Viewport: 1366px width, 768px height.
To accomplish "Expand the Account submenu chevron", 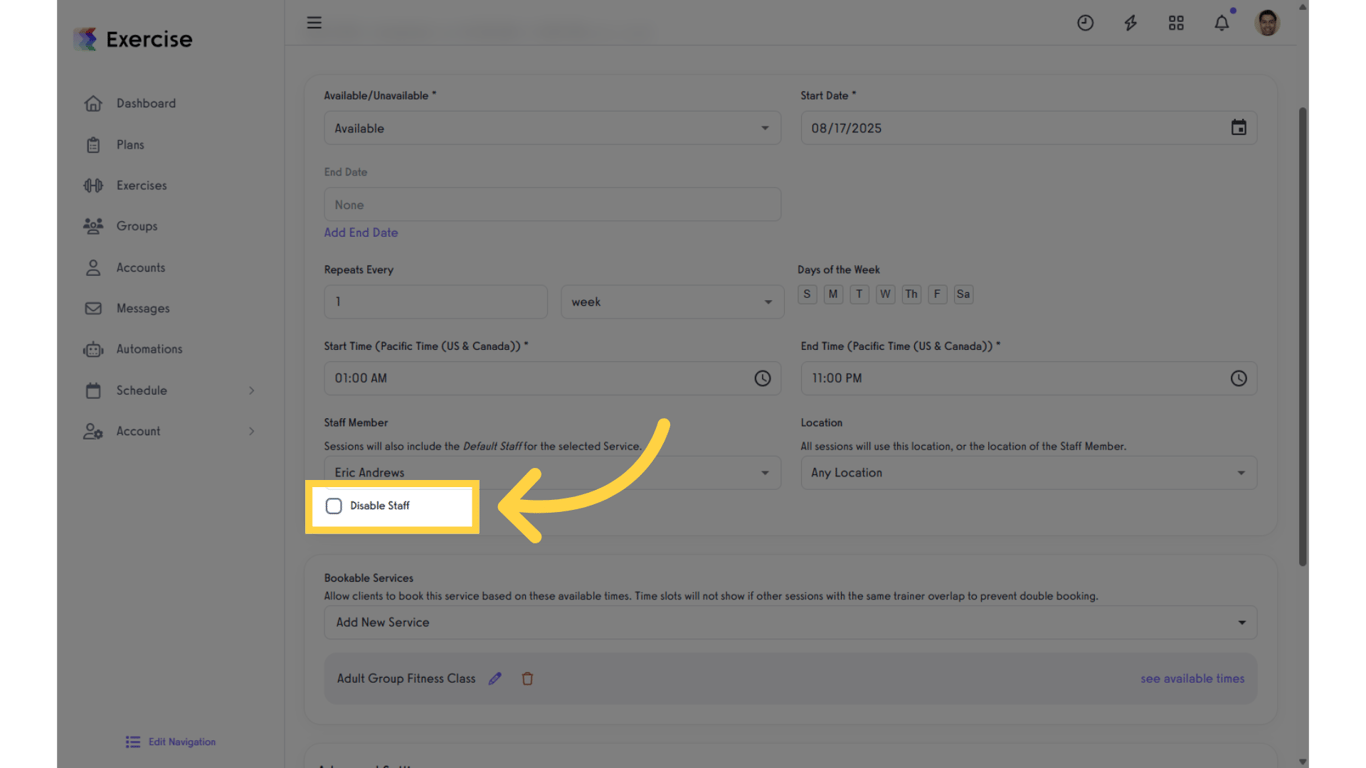I will click(251, 432).
